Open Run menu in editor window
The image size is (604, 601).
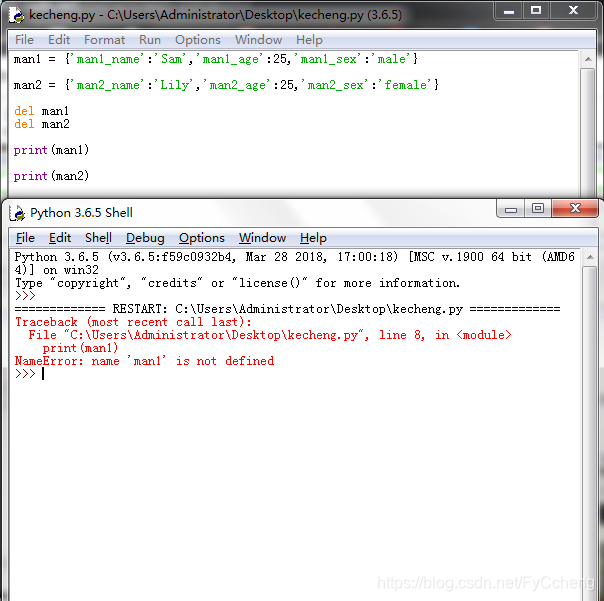[x=150, y=40]
